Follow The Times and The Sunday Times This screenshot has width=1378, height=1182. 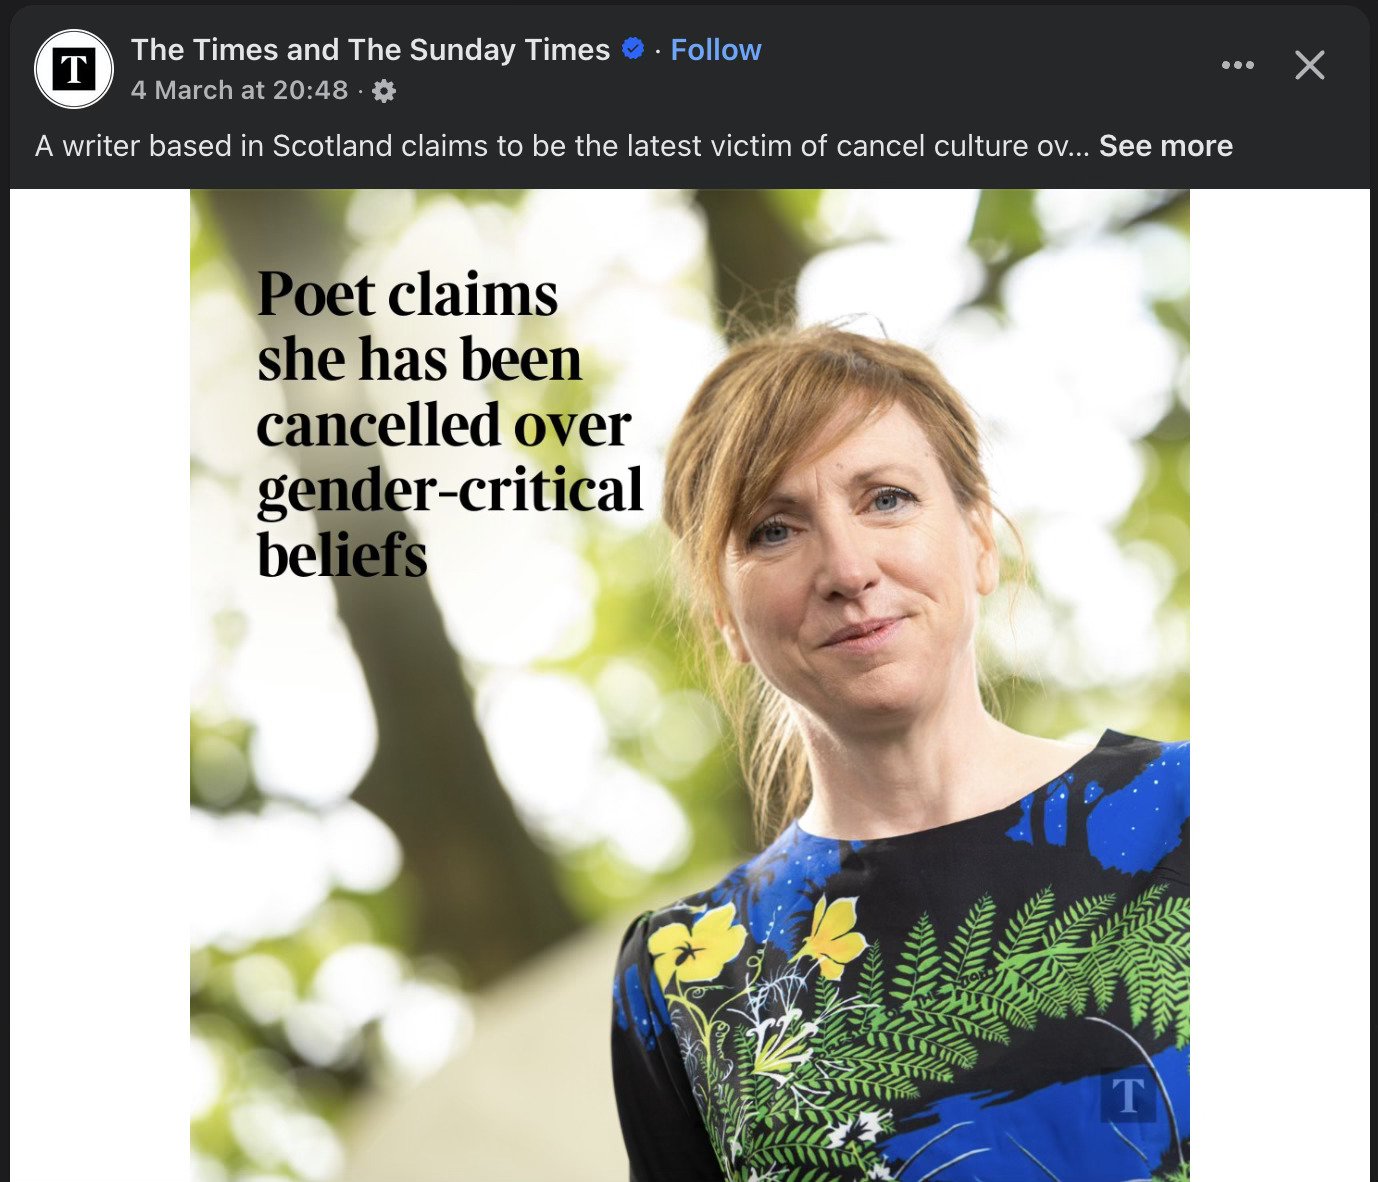(715, 50)
